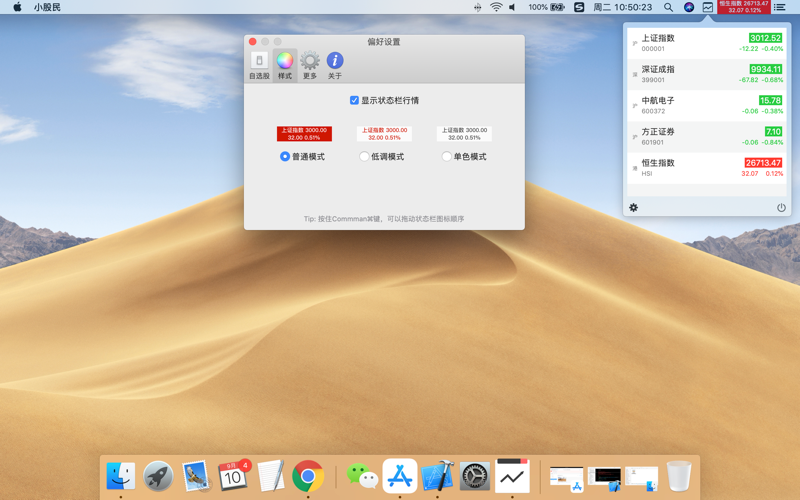Select 低调模式 radio button
The width and height of the screenshot is (800, 500).
click(x=364, y=157)
